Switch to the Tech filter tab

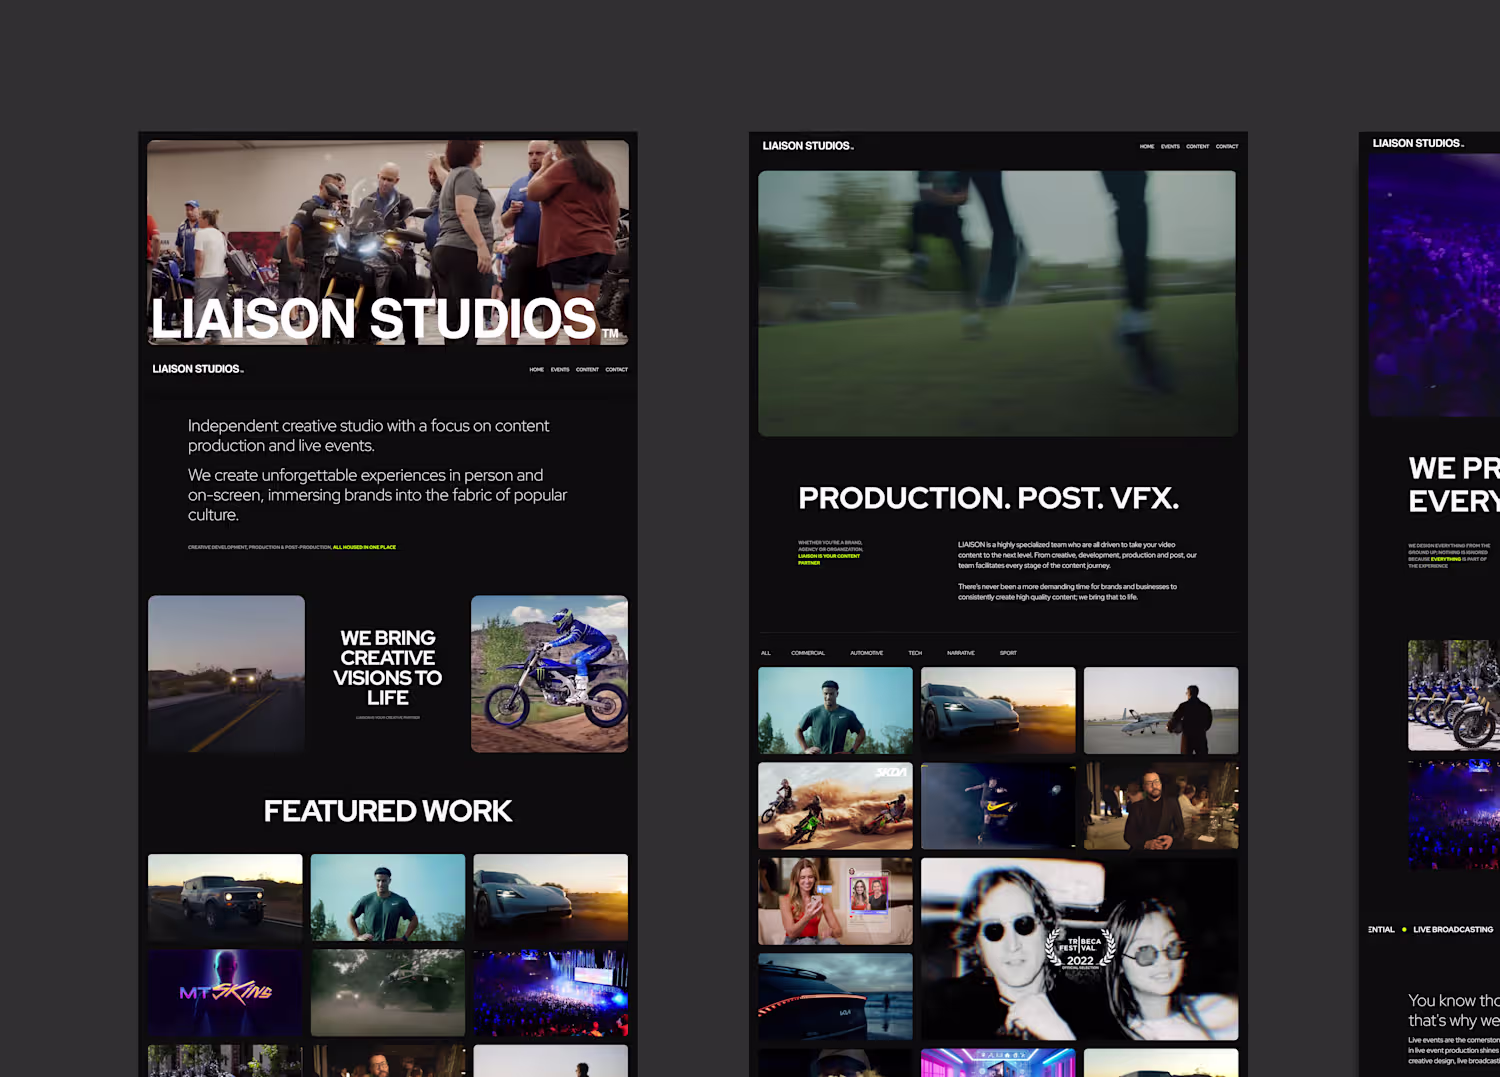915,653
